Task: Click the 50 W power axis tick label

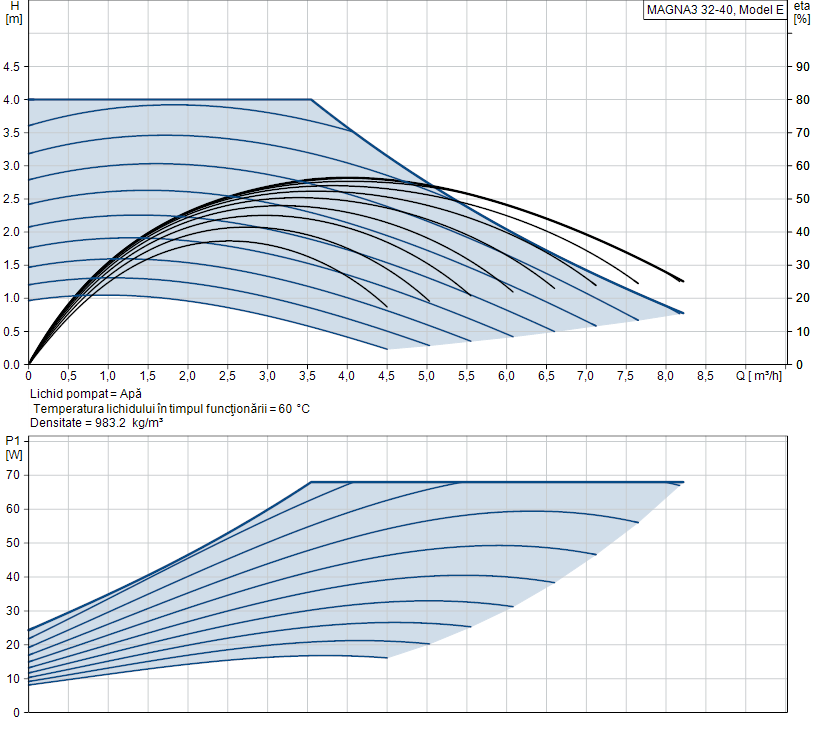Action: pos(13,543)
